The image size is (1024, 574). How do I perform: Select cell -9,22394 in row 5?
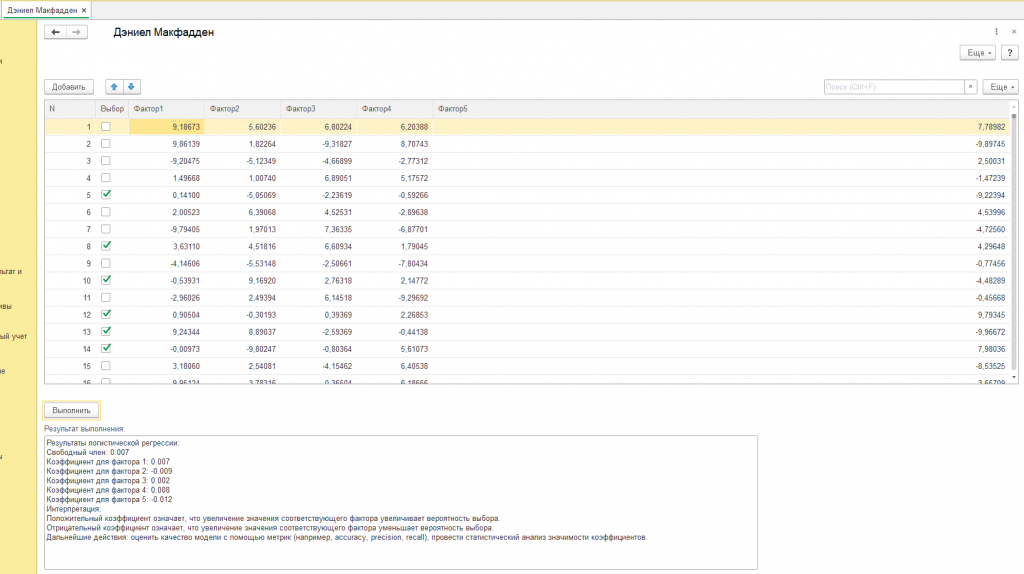pyautogui.click(x=721, y=195)
